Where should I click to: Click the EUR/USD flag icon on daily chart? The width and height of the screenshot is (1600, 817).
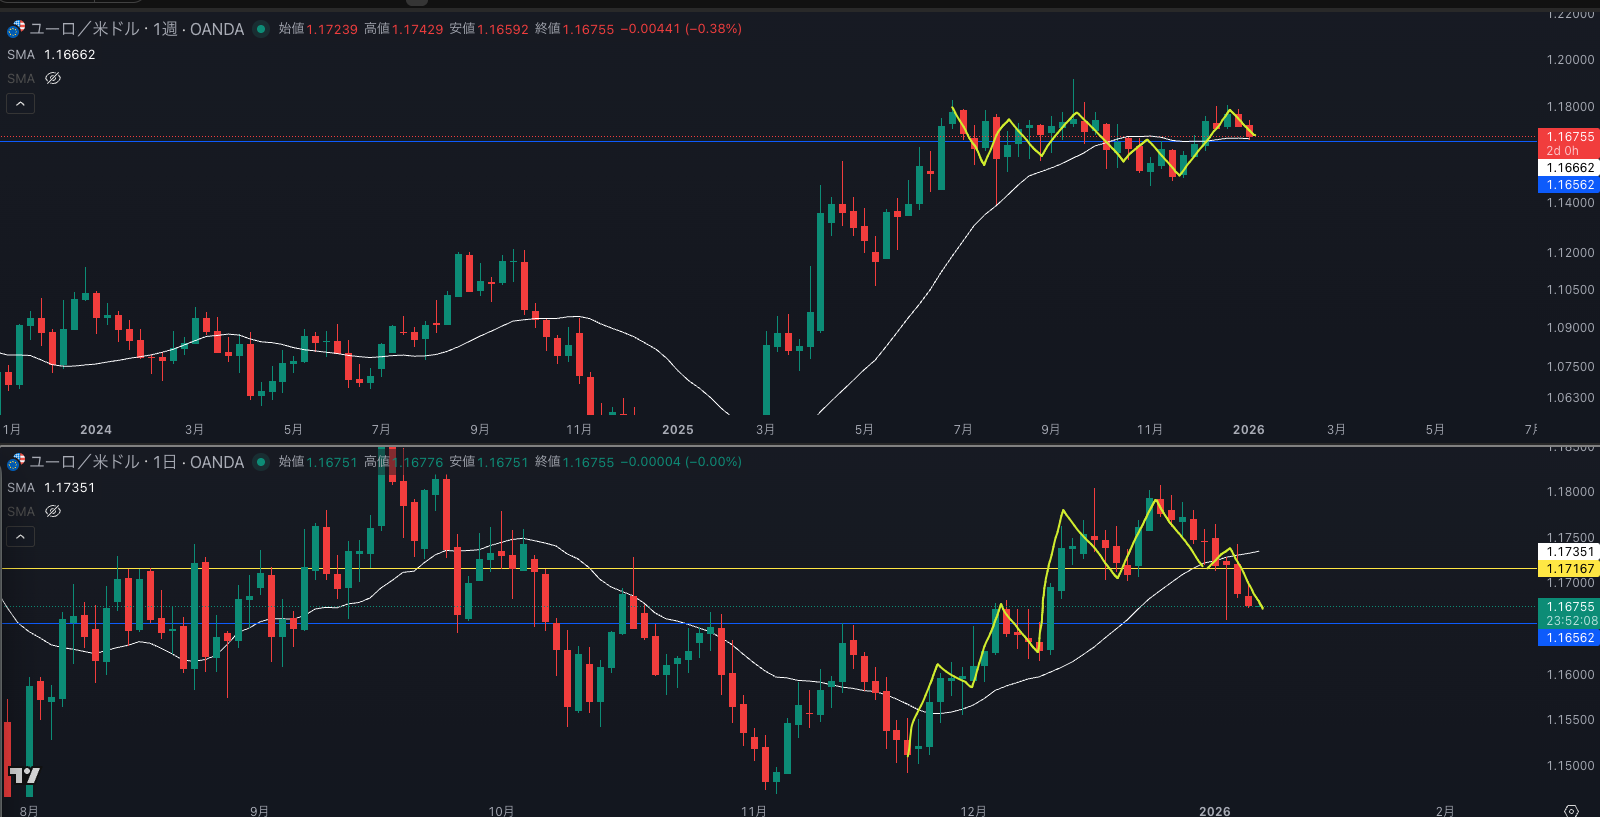[x=16, y=462]
